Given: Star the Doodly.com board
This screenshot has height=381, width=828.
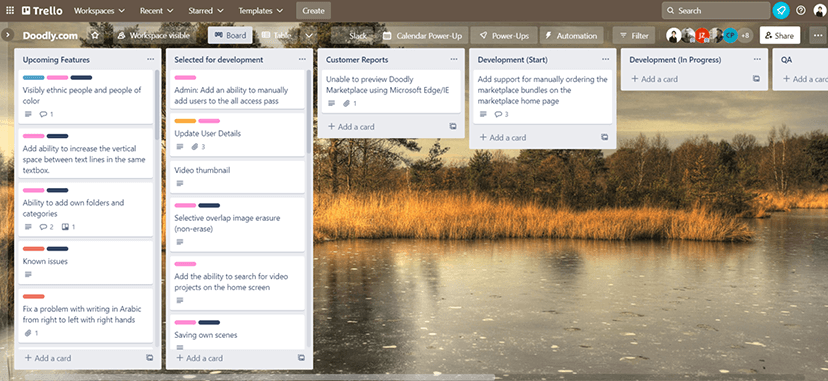Looking at the screenshot, I should coord(95,36).
